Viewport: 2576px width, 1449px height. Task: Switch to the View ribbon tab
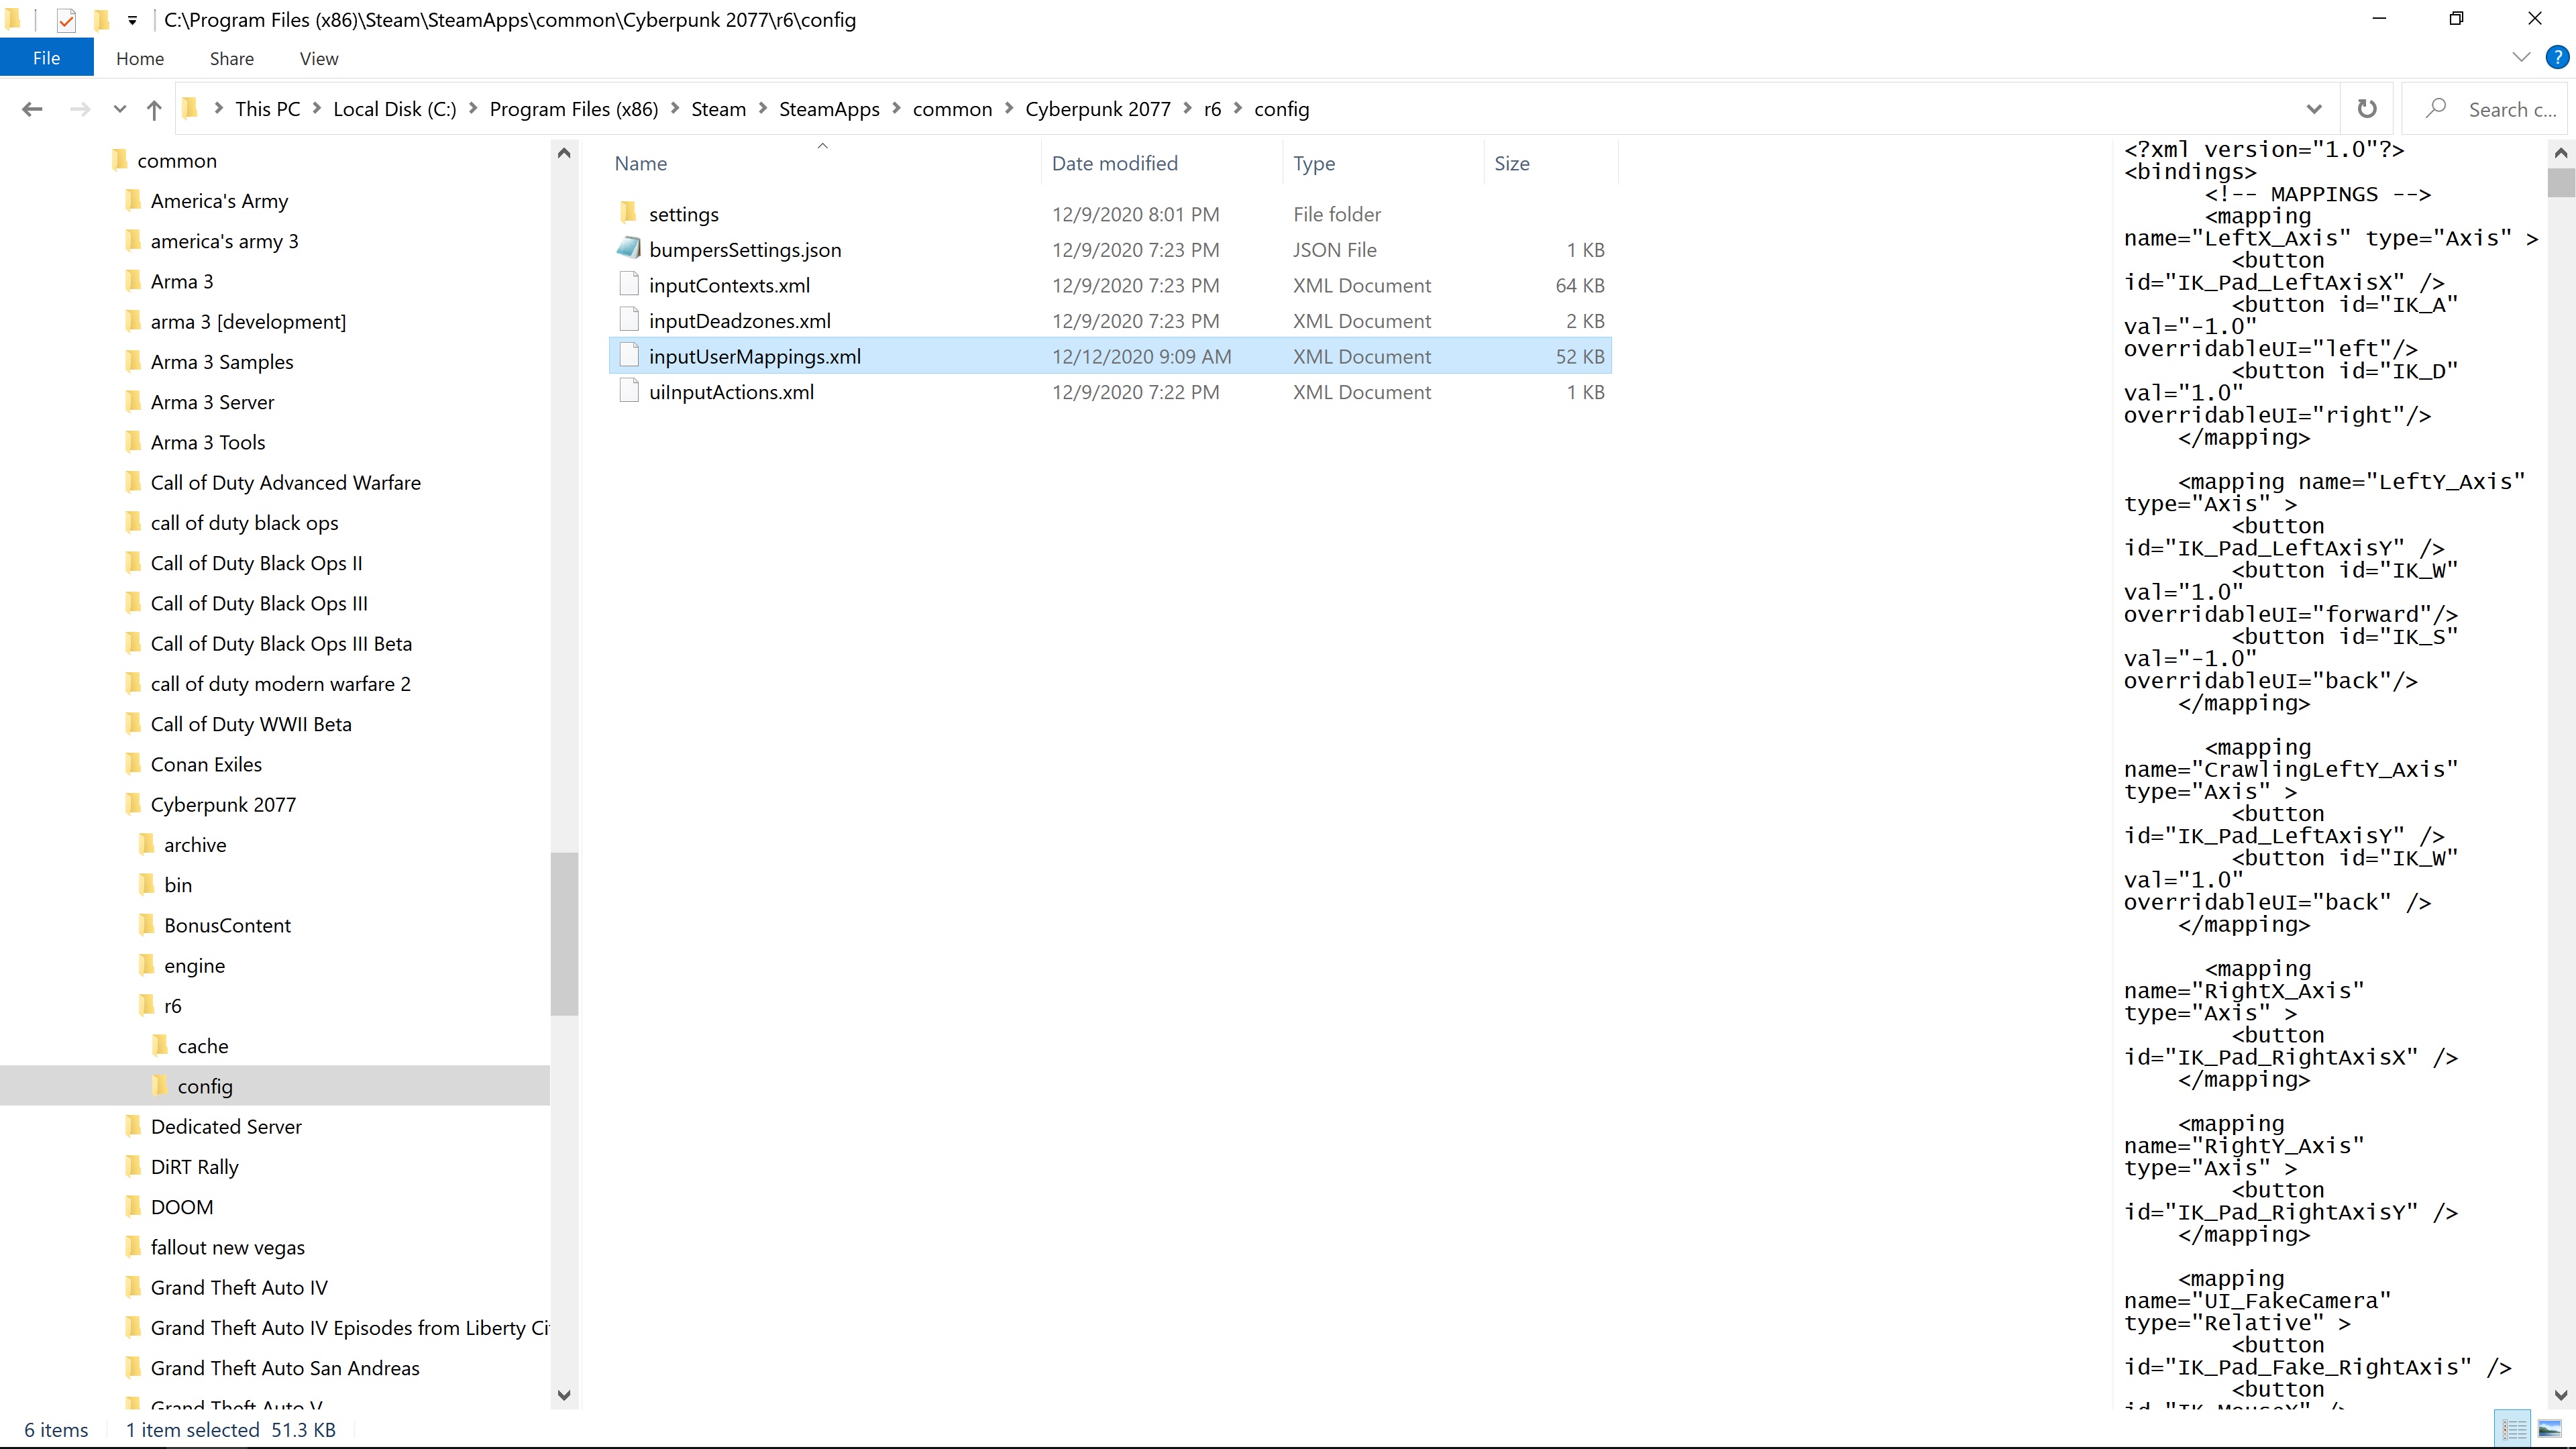pyautogui.click(x=319, y=58)
